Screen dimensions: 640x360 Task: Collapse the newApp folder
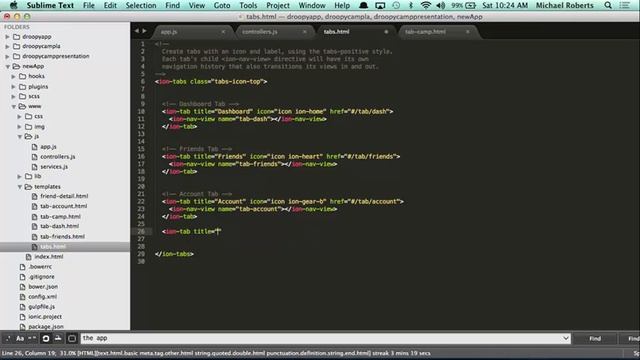[x=7, y=67]
